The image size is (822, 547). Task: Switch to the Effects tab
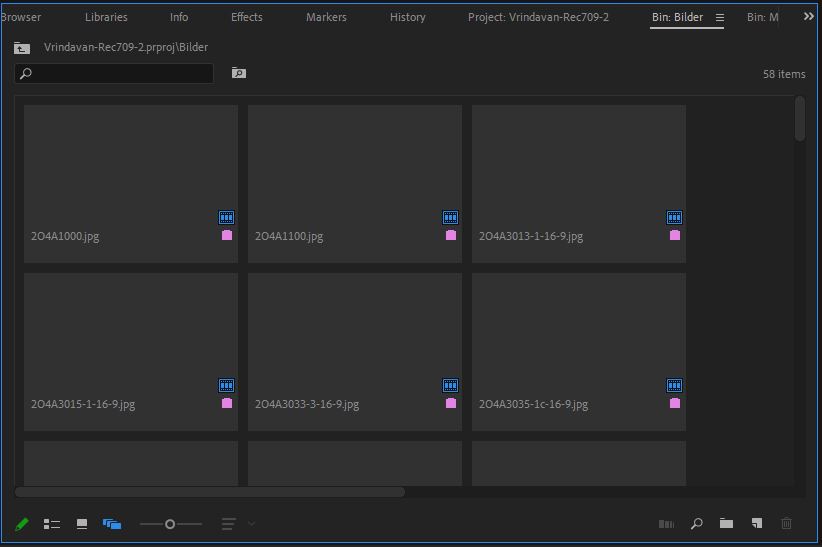point(247,17)
